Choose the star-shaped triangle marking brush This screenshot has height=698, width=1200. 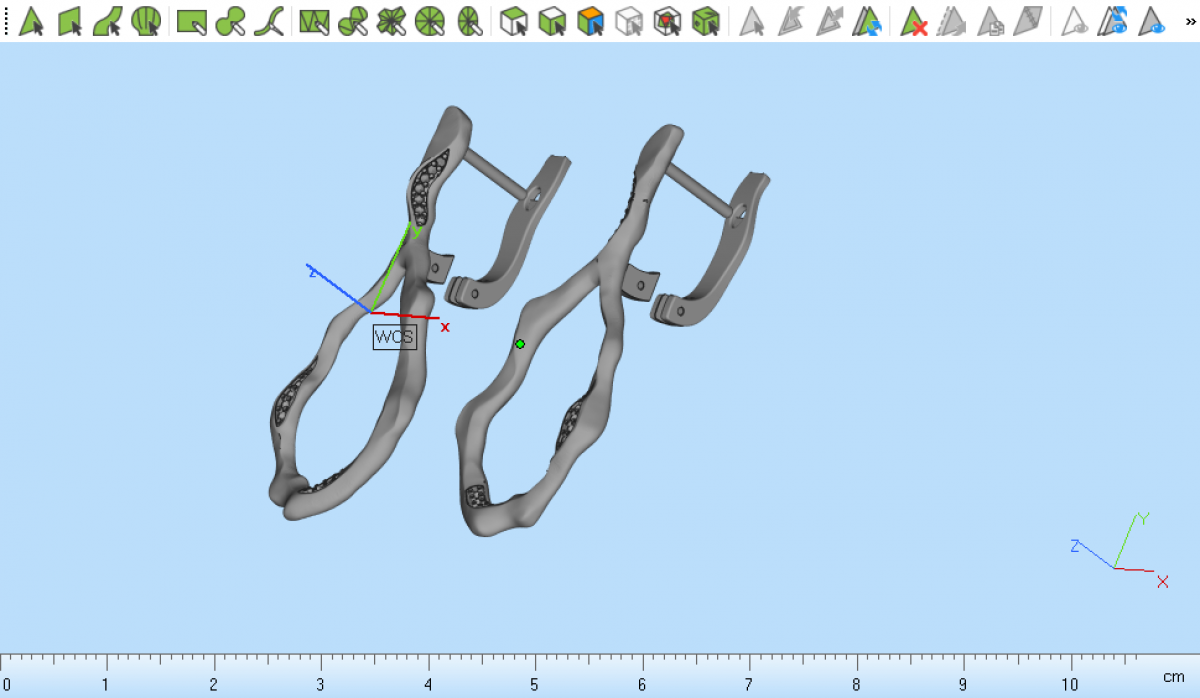coord(391,21)
